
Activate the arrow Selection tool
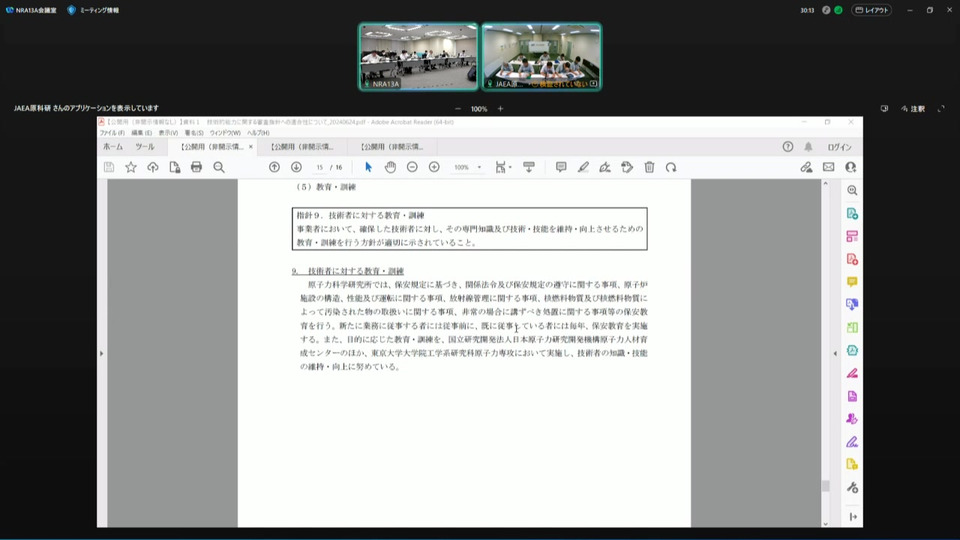pos(368,167)
